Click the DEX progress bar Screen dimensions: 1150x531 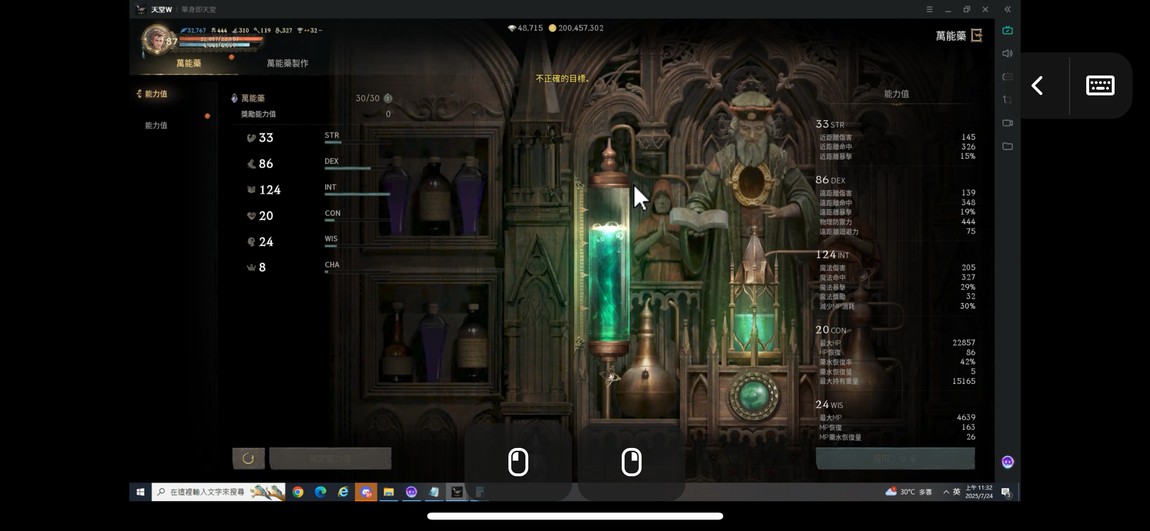[x=356, y=168]
